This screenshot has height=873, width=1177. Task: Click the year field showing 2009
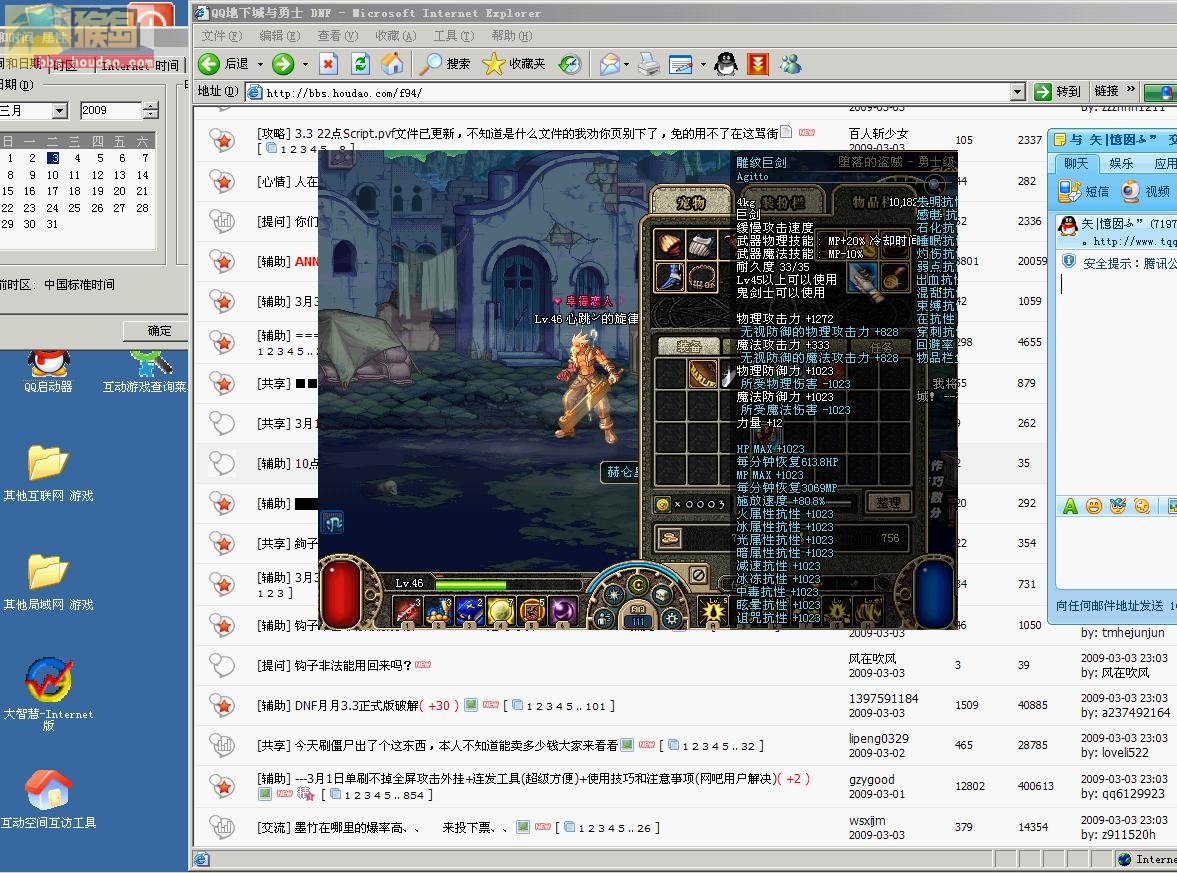pyautogui.click(x=111, y=110)
